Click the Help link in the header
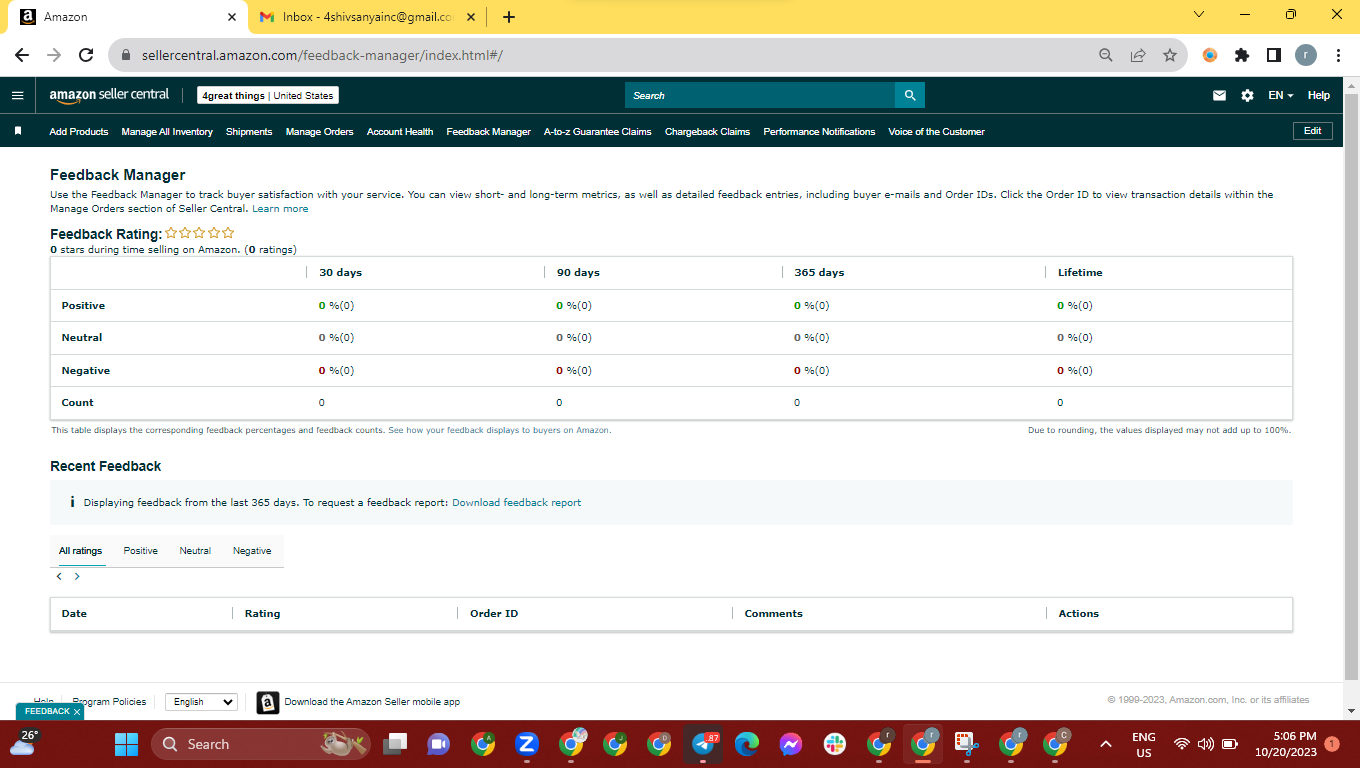The width and height of the screenshot is (1360, 768). coord(1319,95)
